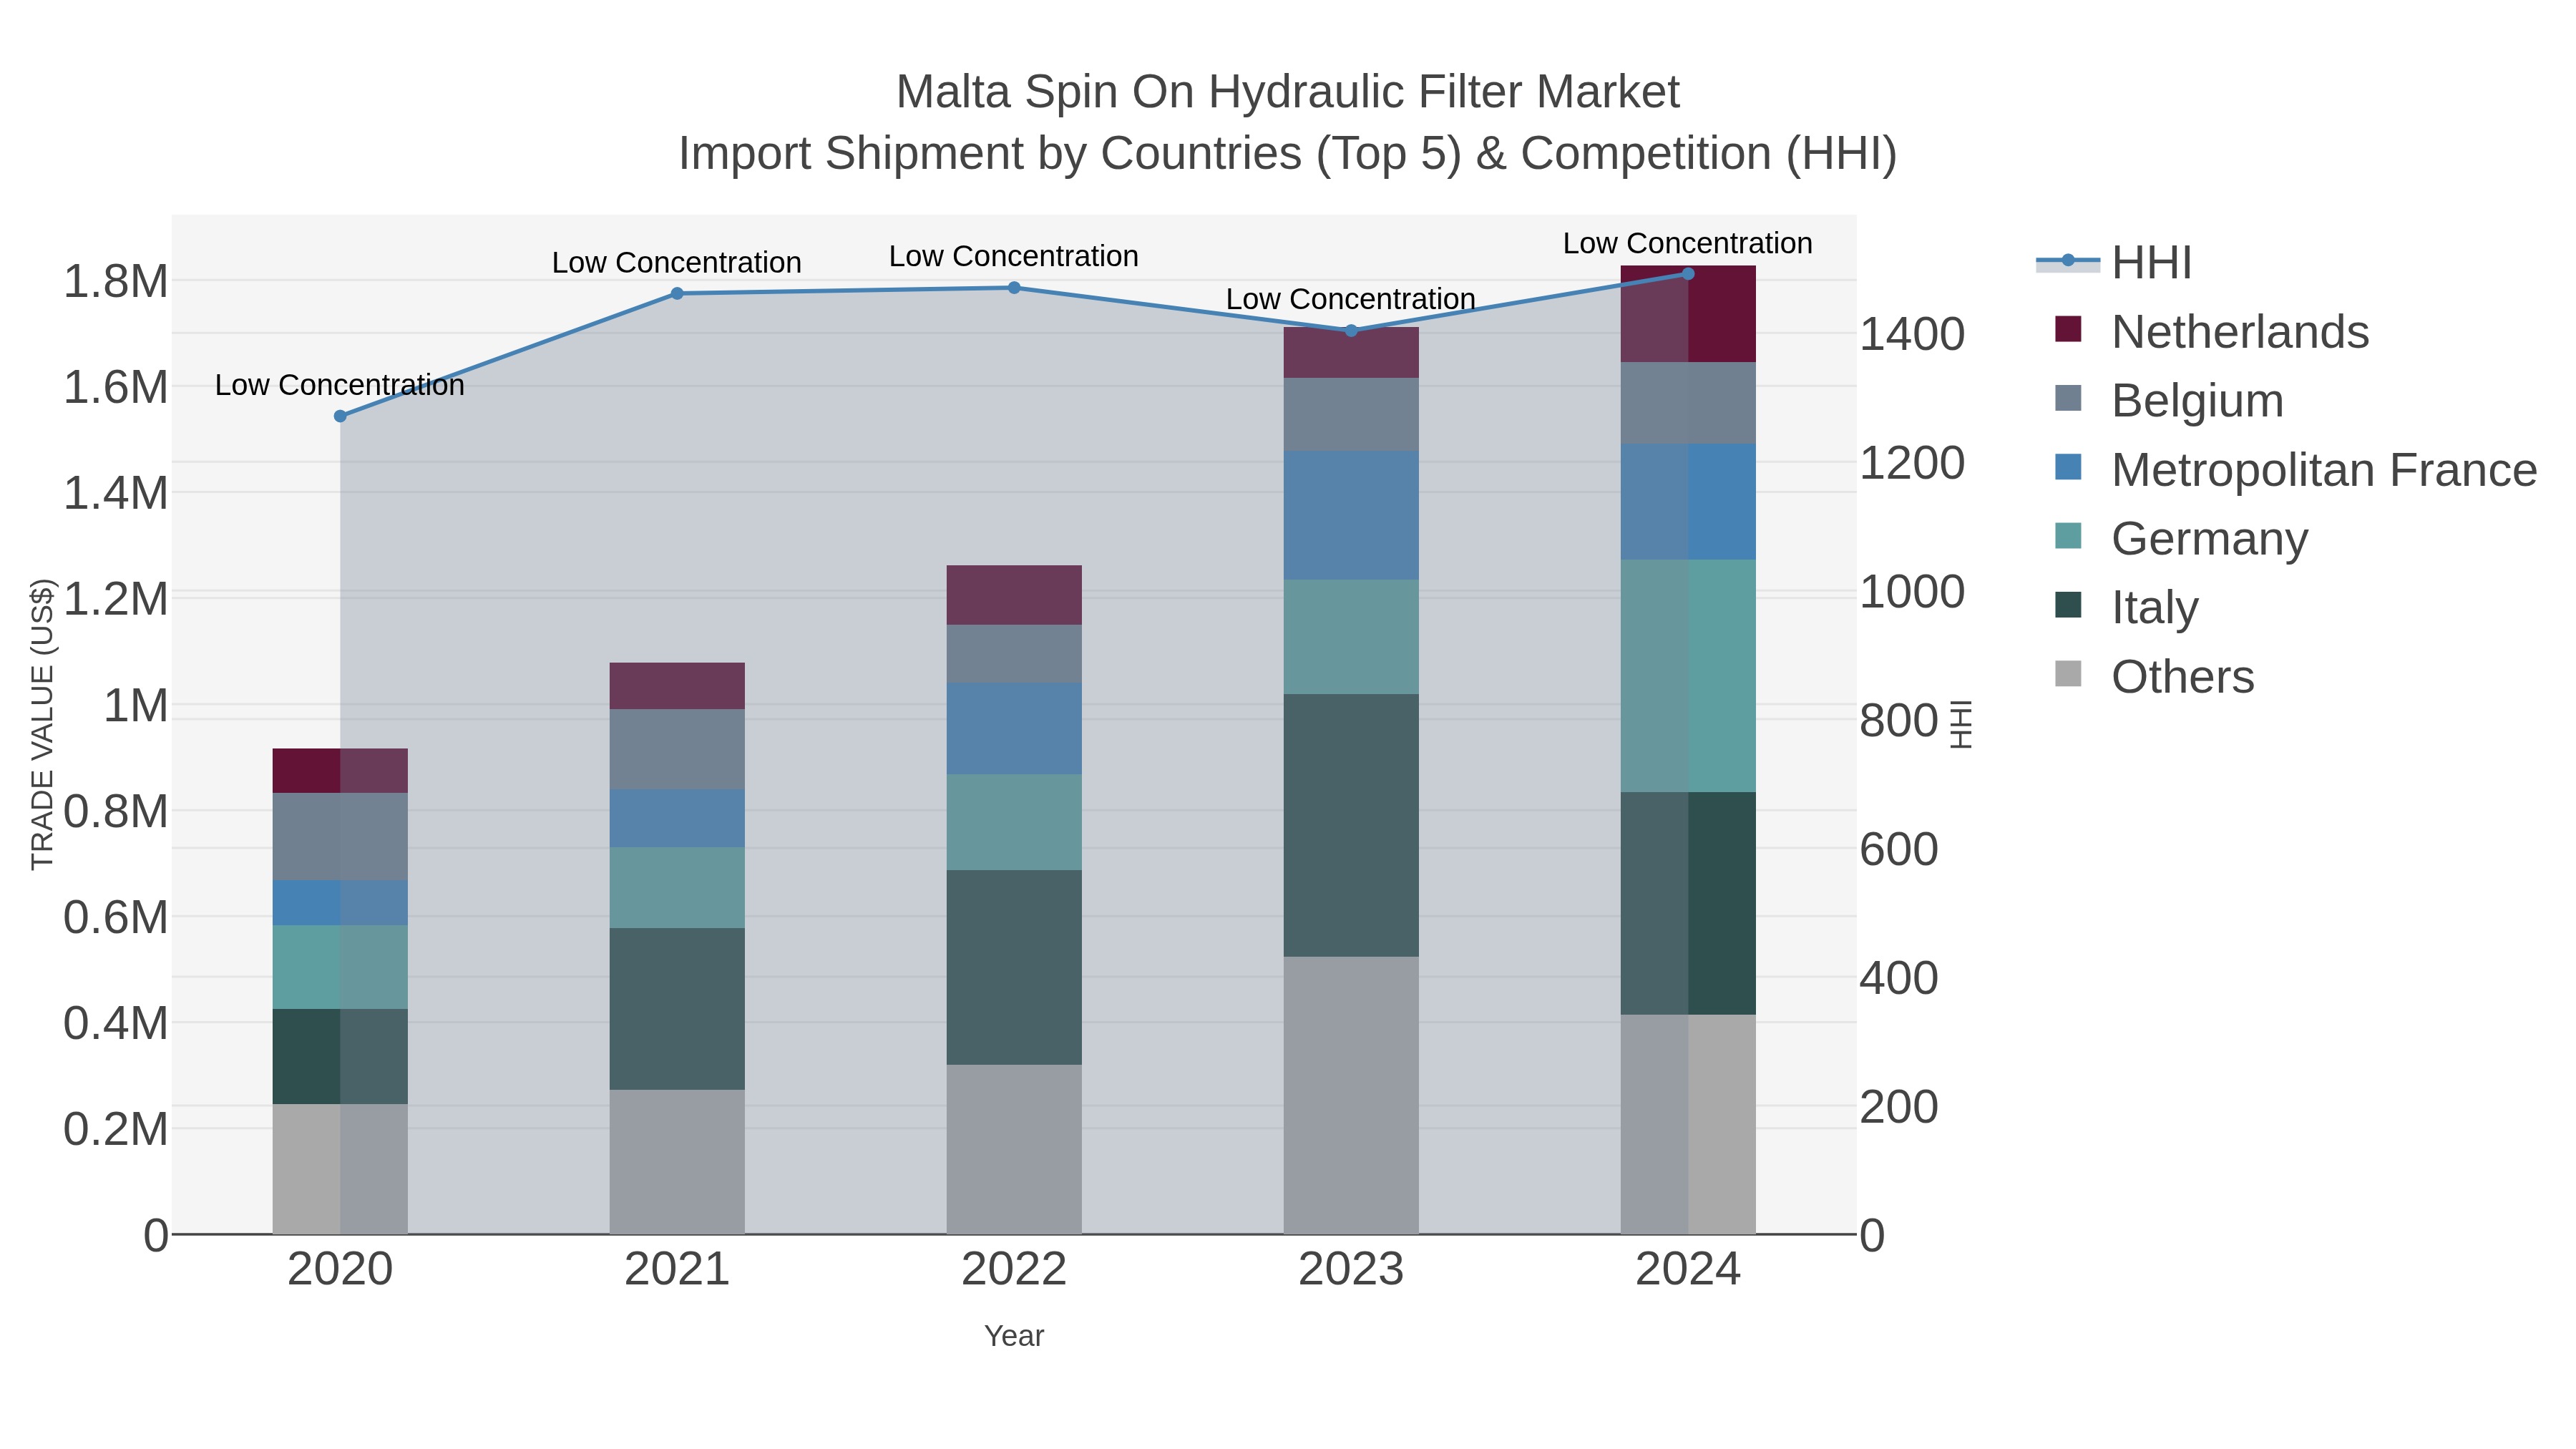
Task: Click the 2020 Netherlands bar segment
Action: pos(340,771)
